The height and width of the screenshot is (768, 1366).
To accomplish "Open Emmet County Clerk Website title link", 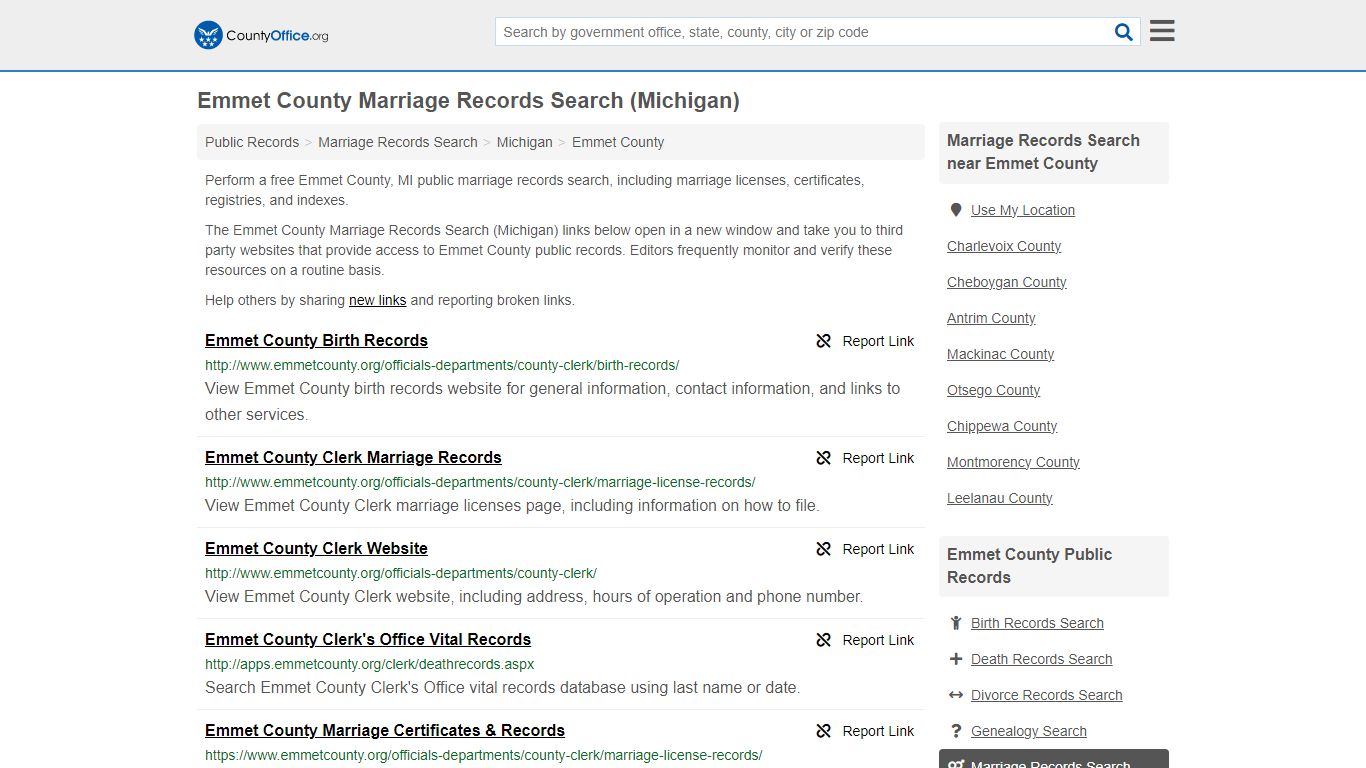I will click(316, 548).
